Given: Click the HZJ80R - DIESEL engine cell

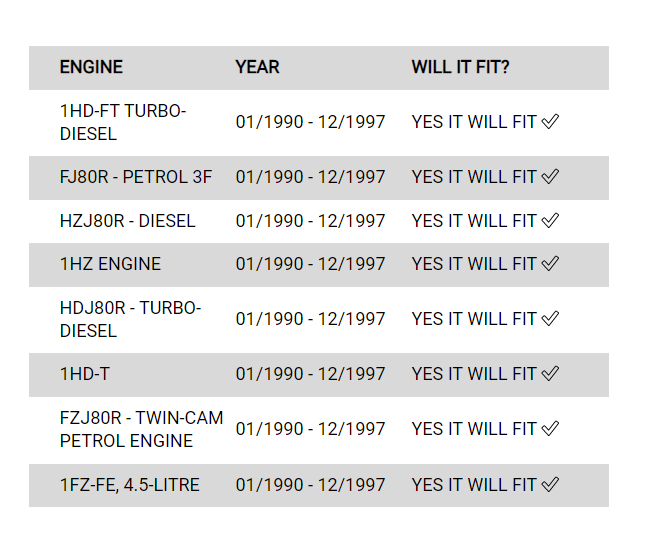Looking at the screenshot, I should pyautogui.click(x=127, y=221).
